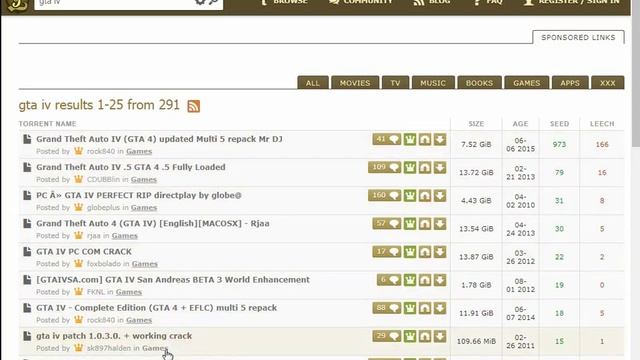
Task: Open GTA IV PC COM CRACK link
Action: [x=84, y=251]
